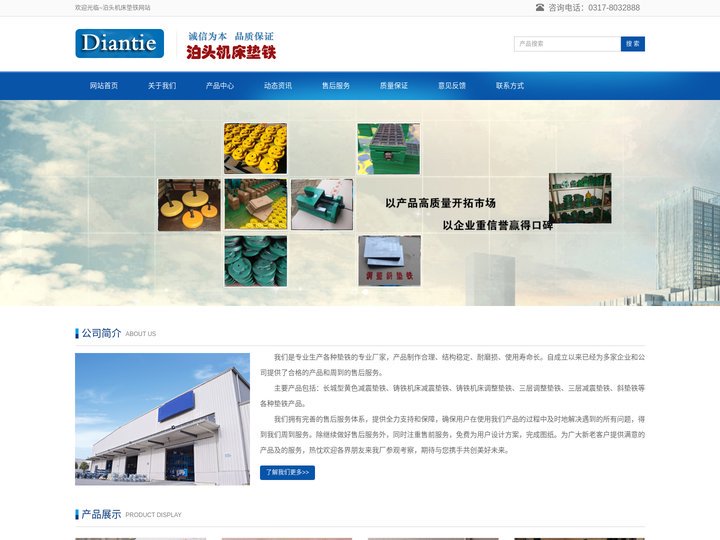Click the 公司简介 section heading
The height and width of the screenshot is (540, 720).
pos(101,333)
